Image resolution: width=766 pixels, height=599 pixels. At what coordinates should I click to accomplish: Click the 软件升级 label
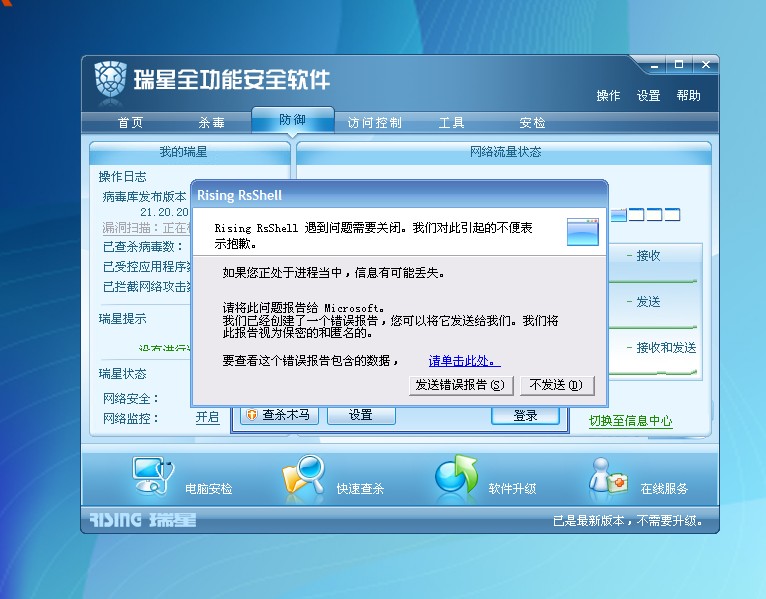click(x=512, y=489)
